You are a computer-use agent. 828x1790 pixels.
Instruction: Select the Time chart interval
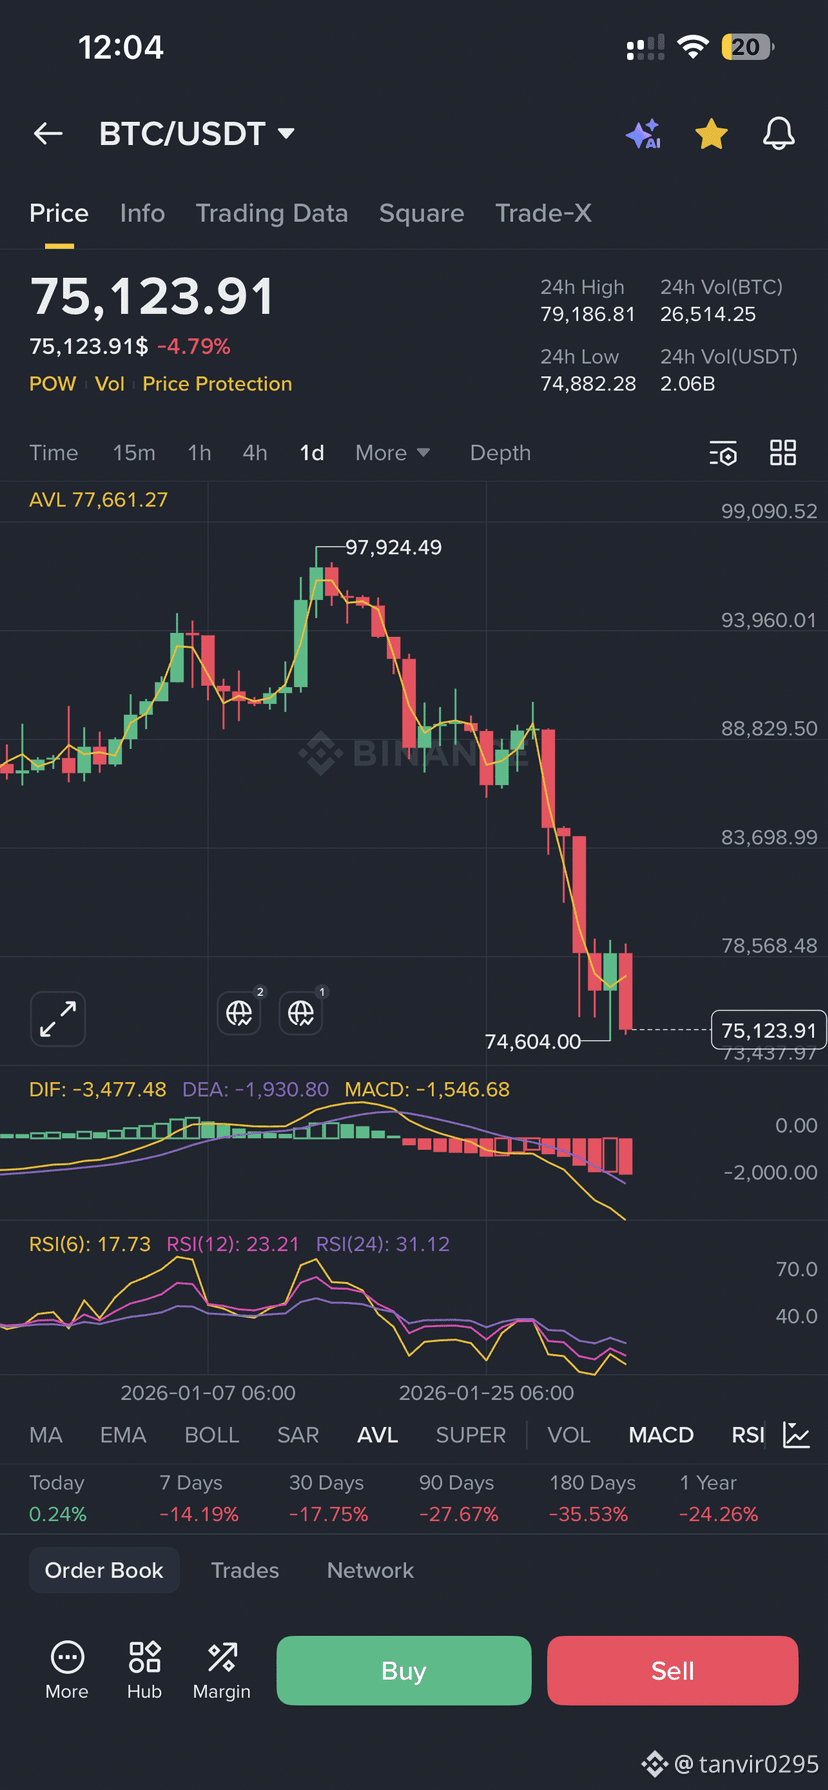[x=54, y=453]
